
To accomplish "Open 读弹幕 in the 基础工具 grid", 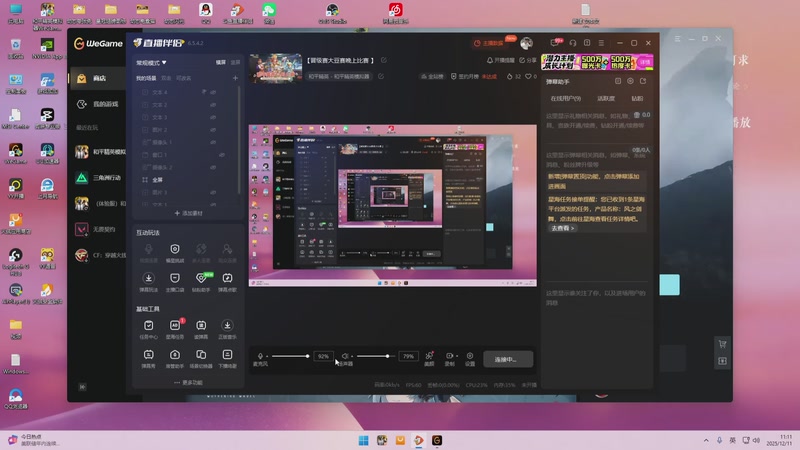I will [x=201, y=329].
